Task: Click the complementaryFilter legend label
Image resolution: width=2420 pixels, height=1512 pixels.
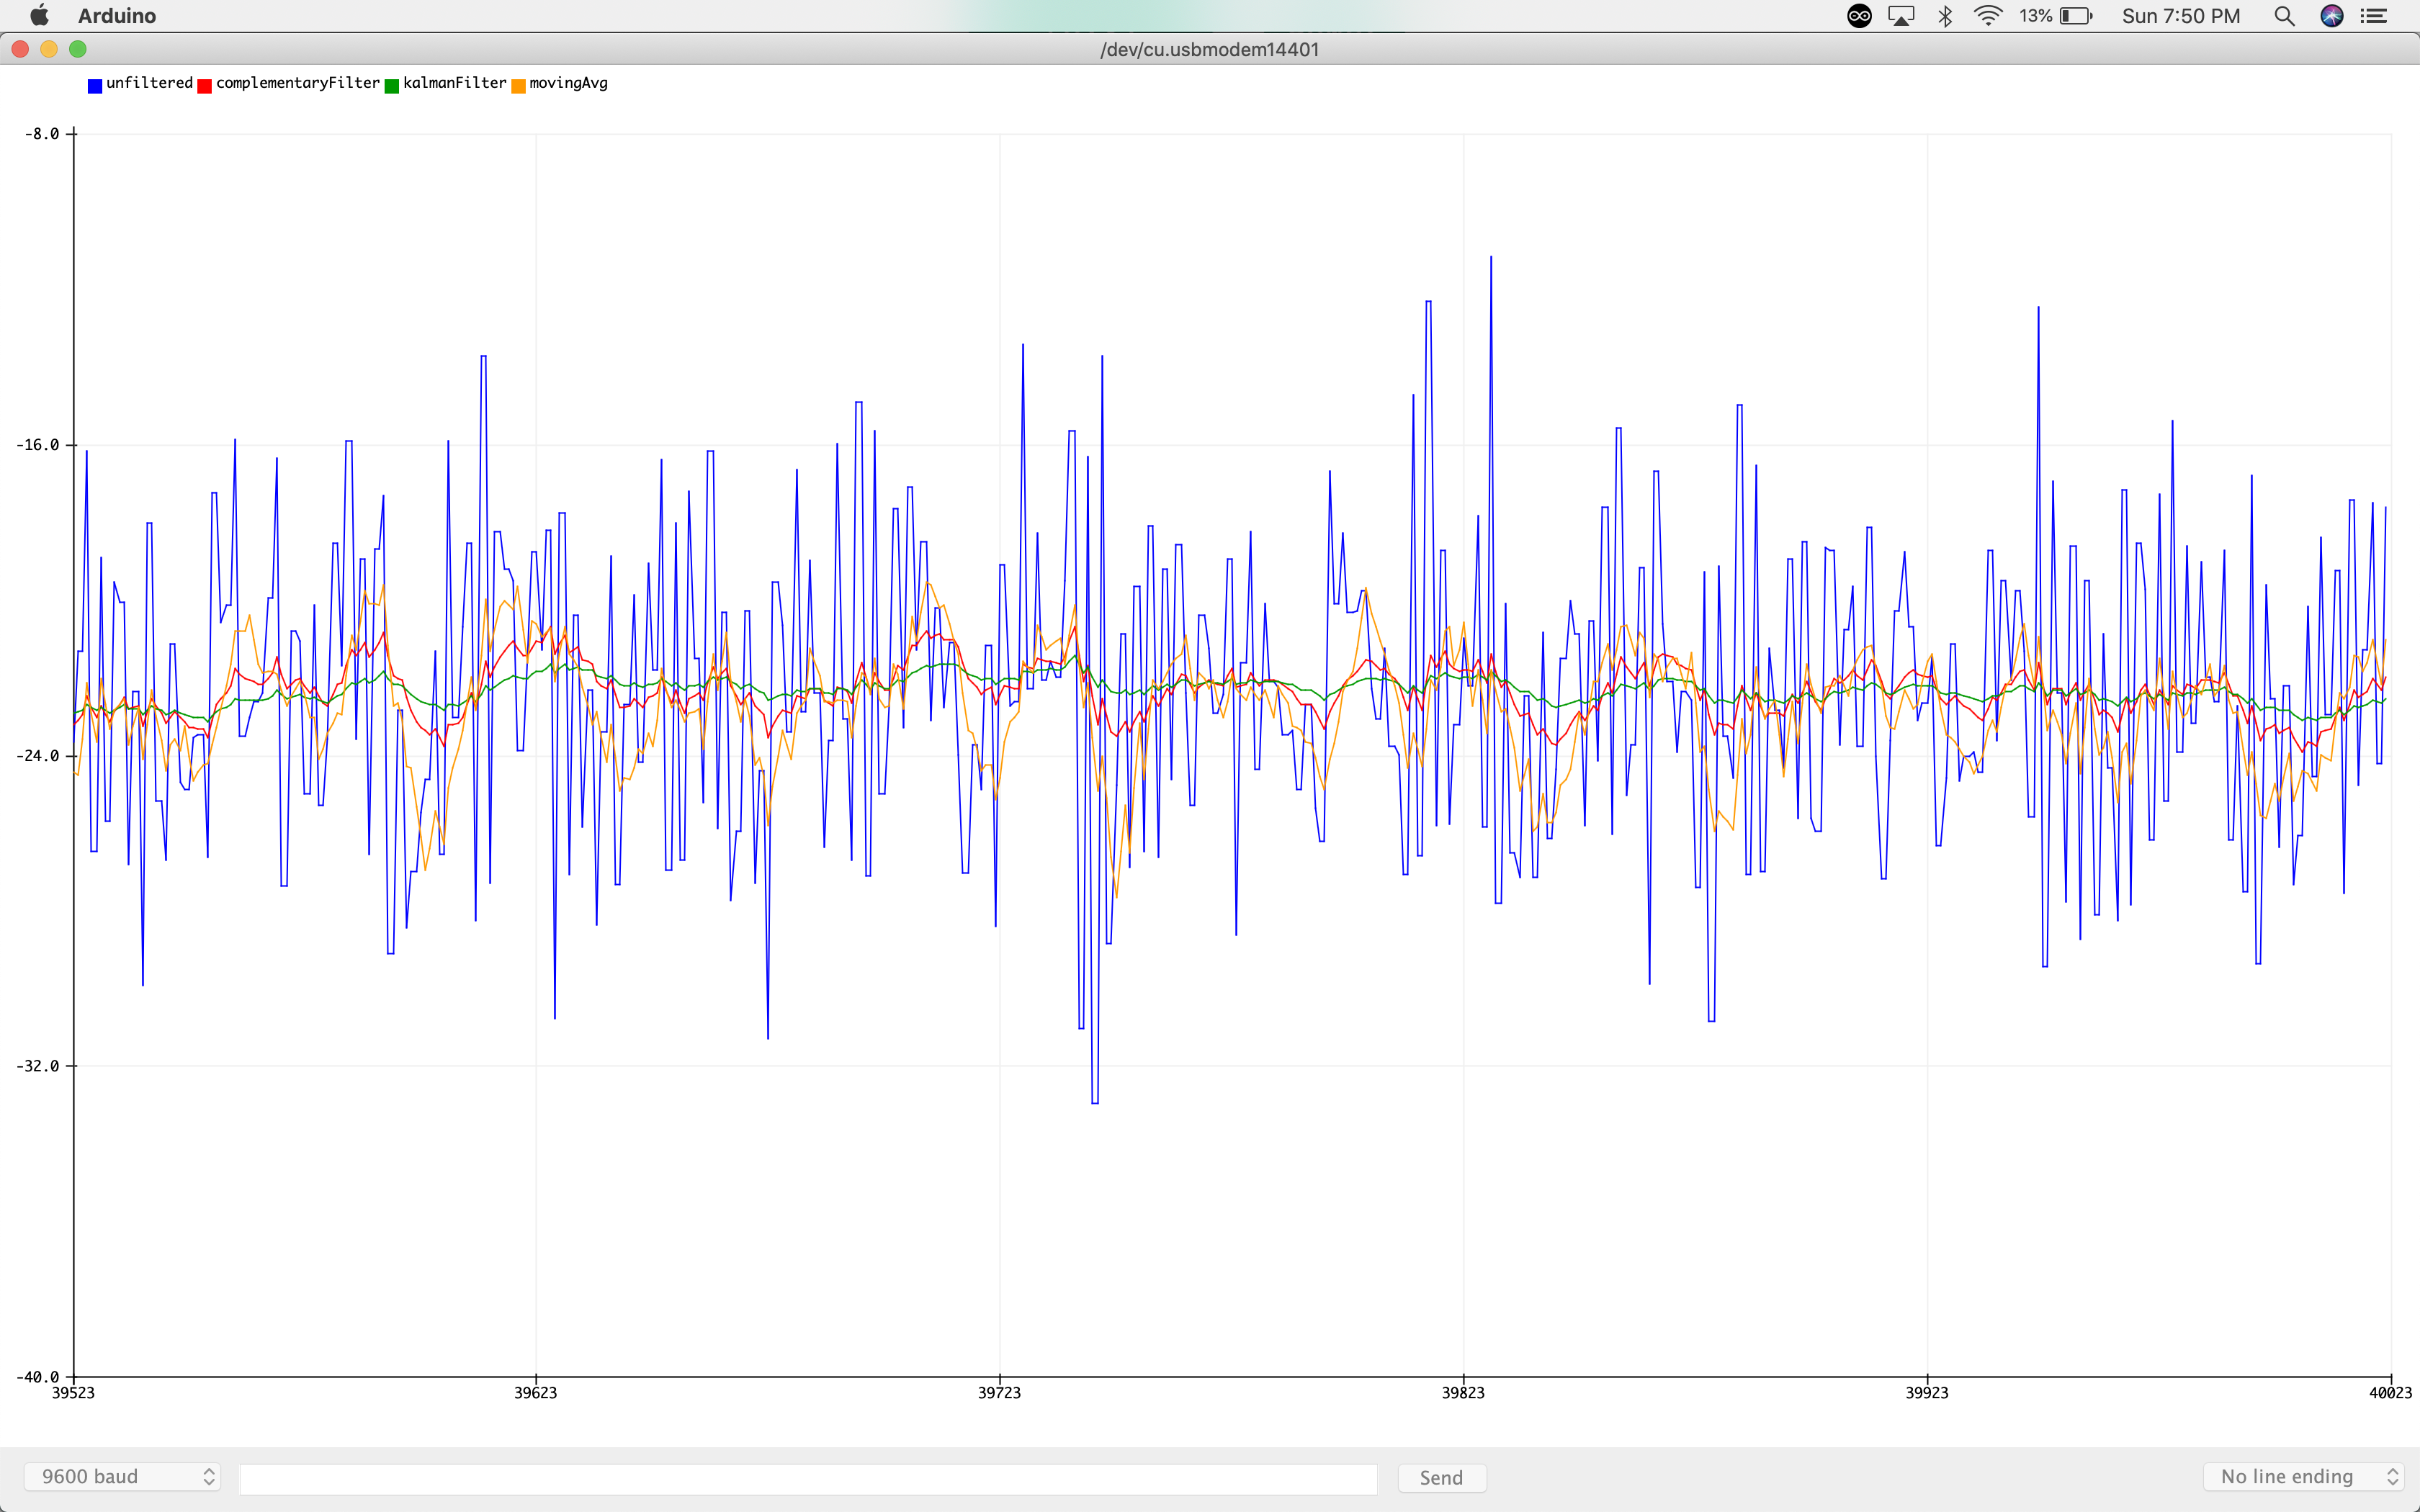Action: [x=298, y=83]
